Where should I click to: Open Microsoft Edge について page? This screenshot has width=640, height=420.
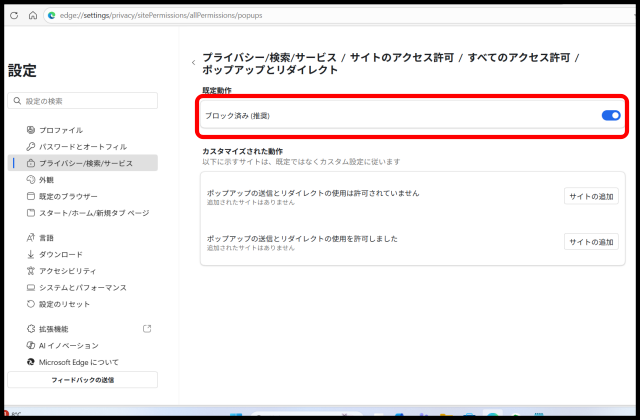tap(82, 362)
